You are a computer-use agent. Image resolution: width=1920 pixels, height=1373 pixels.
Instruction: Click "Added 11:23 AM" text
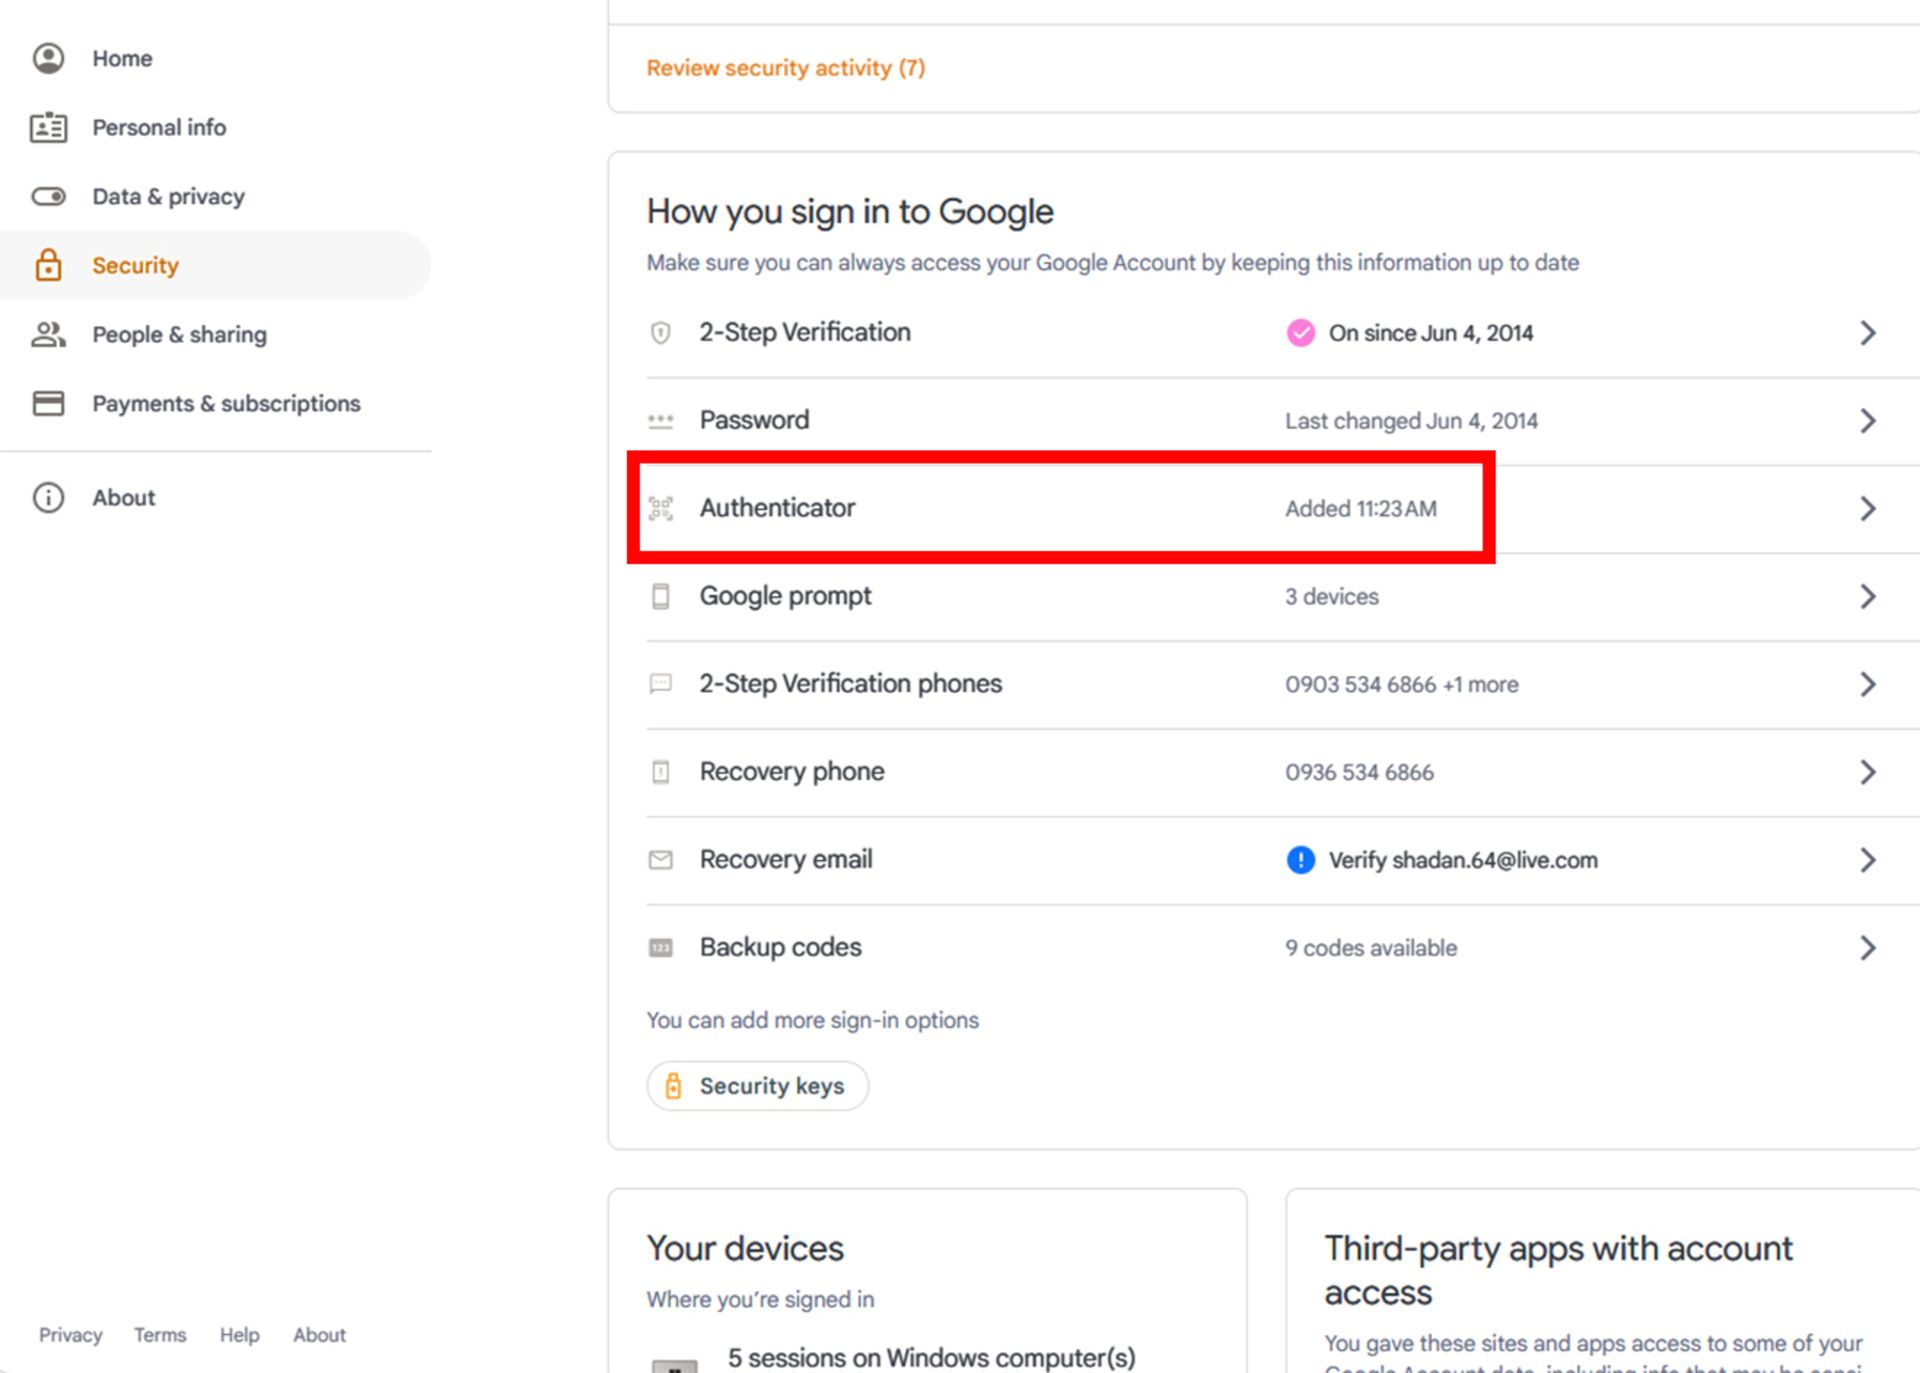point(1361,508)
